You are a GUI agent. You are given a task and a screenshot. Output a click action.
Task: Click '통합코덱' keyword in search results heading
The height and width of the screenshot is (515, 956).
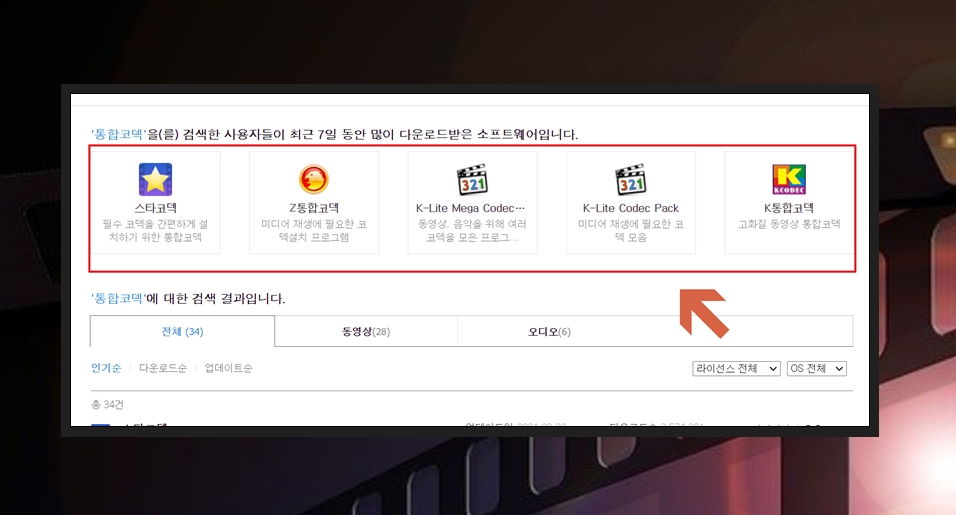(118, 299)
